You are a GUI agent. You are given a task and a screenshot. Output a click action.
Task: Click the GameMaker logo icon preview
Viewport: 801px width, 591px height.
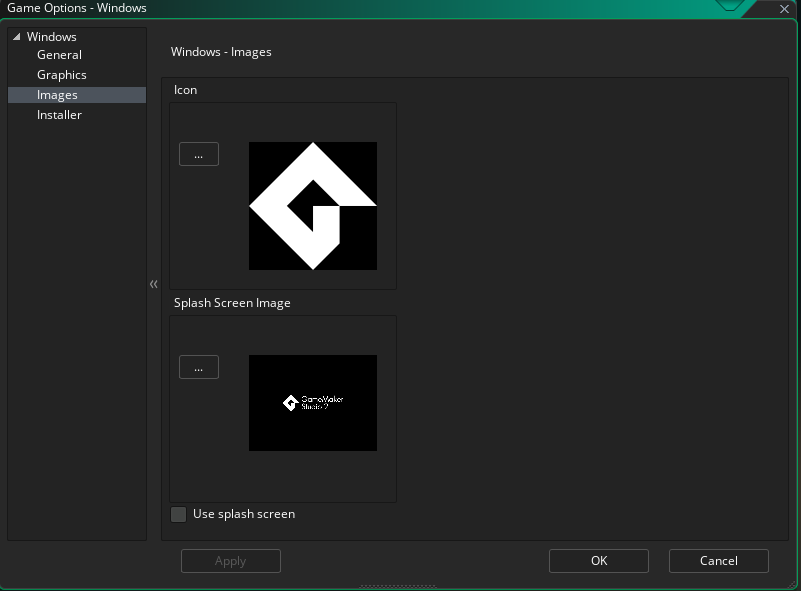click(313, 206)
